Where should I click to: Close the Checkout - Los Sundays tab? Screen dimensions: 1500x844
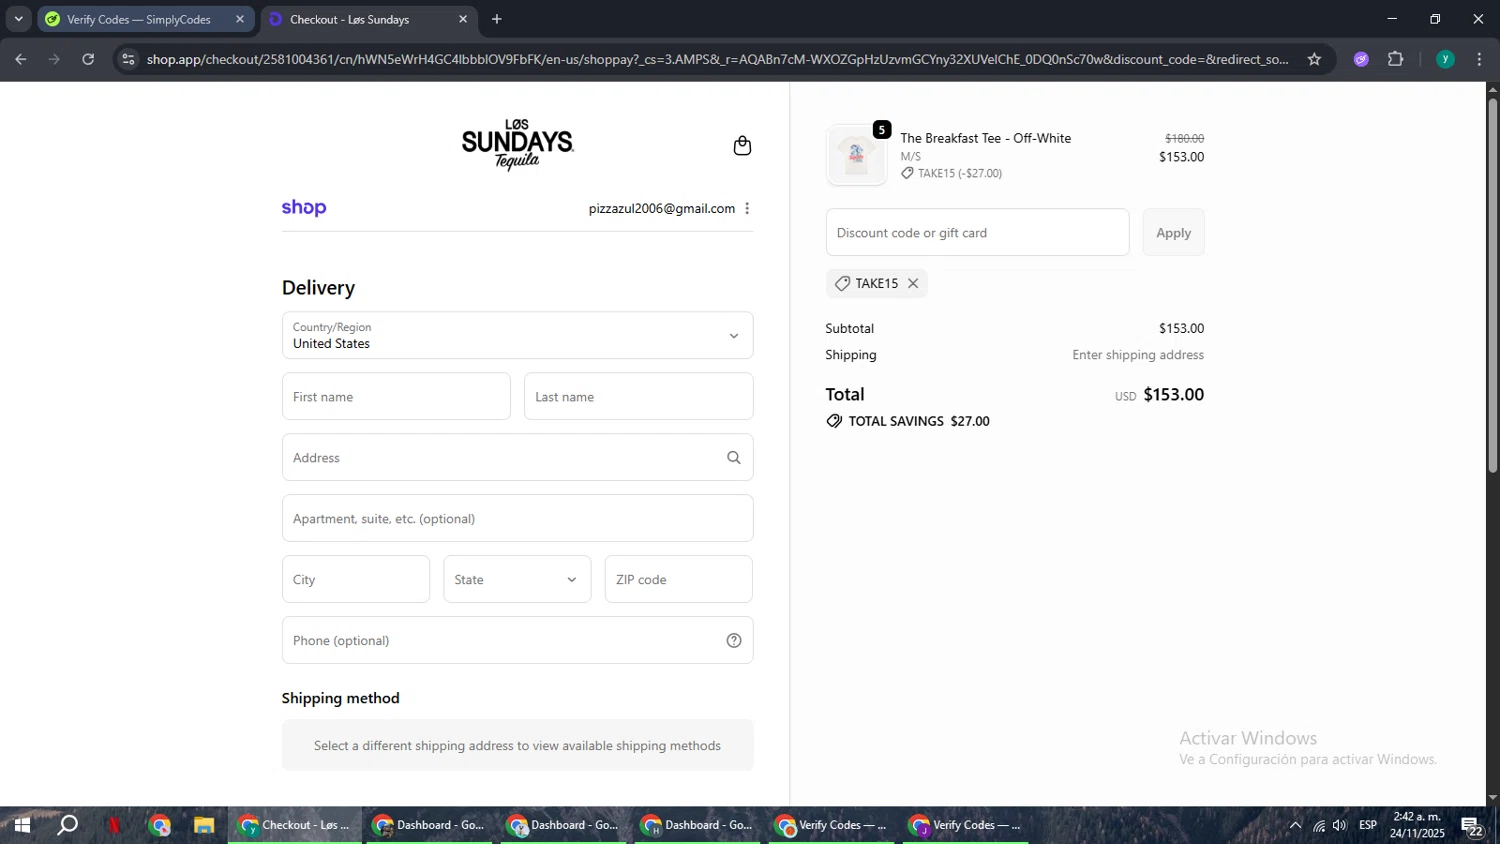click(x=463, y=19)
